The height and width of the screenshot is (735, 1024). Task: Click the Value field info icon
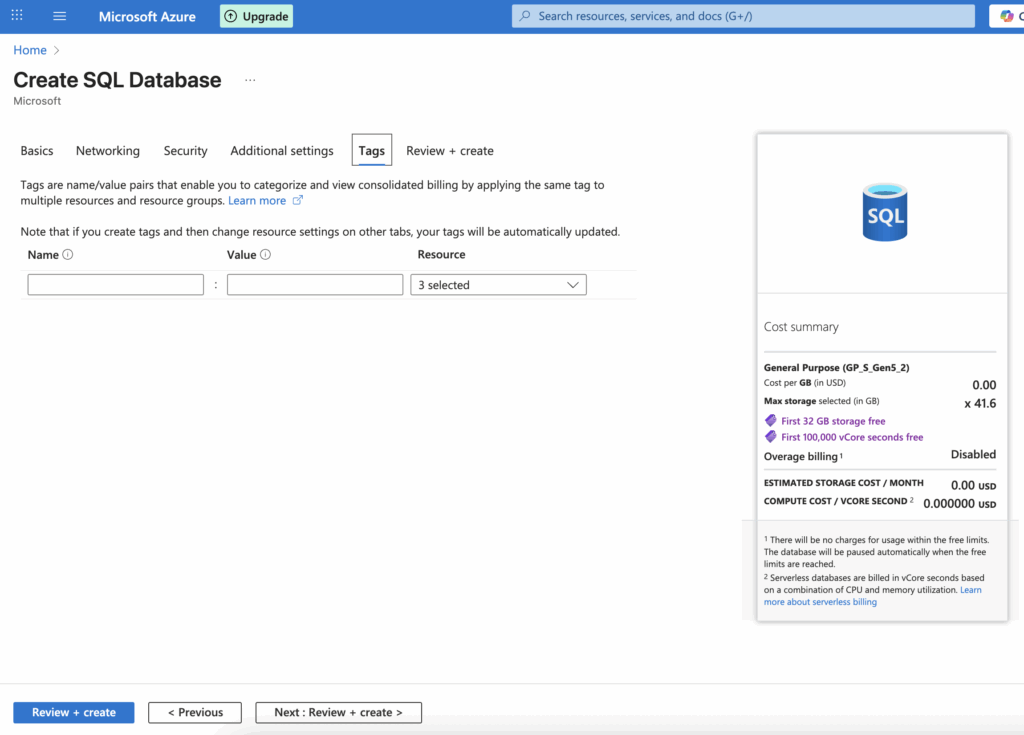tap(266, 254)
